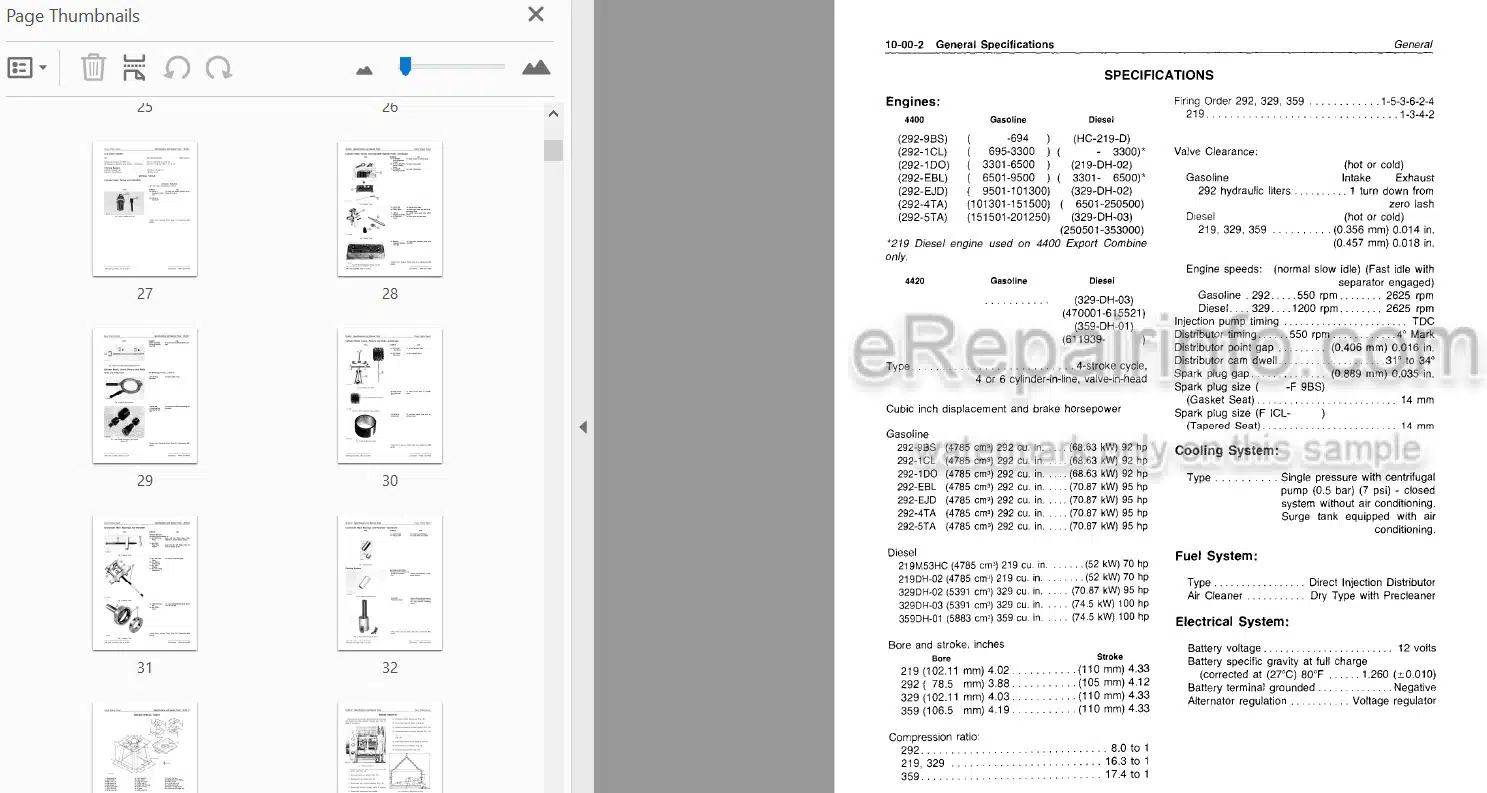Screen dimensions: 1487x793
Task: Select page 30 thumbnail
Action: pos(390,395)
